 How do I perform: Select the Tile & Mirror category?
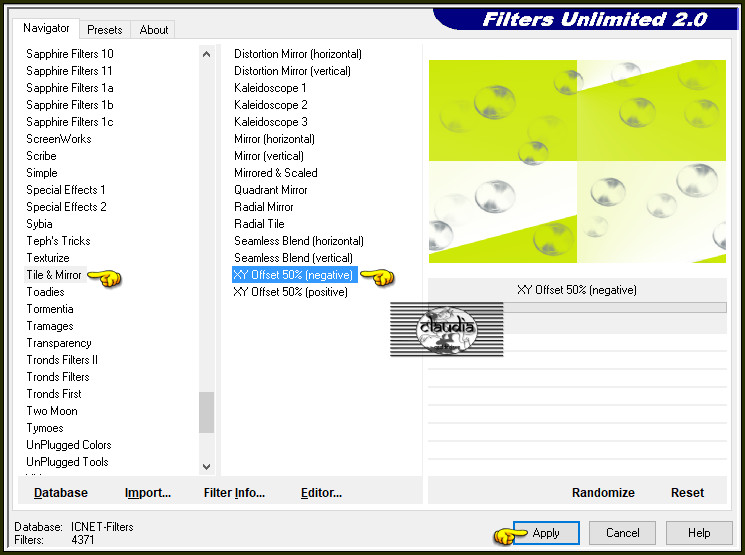click(54, 275)
